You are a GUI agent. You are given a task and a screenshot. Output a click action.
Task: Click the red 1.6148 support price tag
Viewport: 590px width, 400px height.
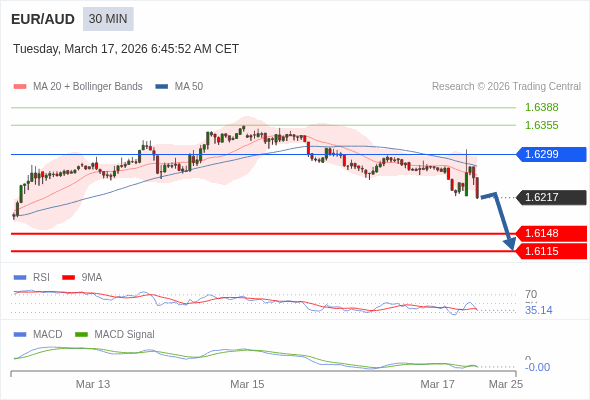click(551, 233)
